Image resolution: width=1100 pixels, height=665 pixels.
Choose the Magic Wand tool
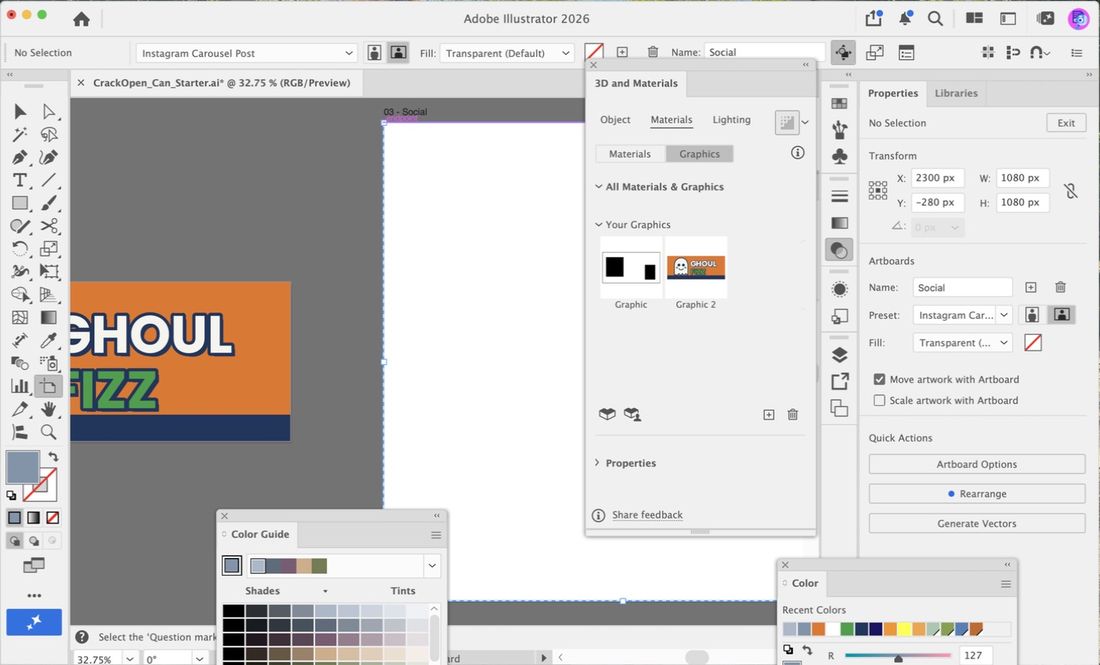(x=20, y=134)
